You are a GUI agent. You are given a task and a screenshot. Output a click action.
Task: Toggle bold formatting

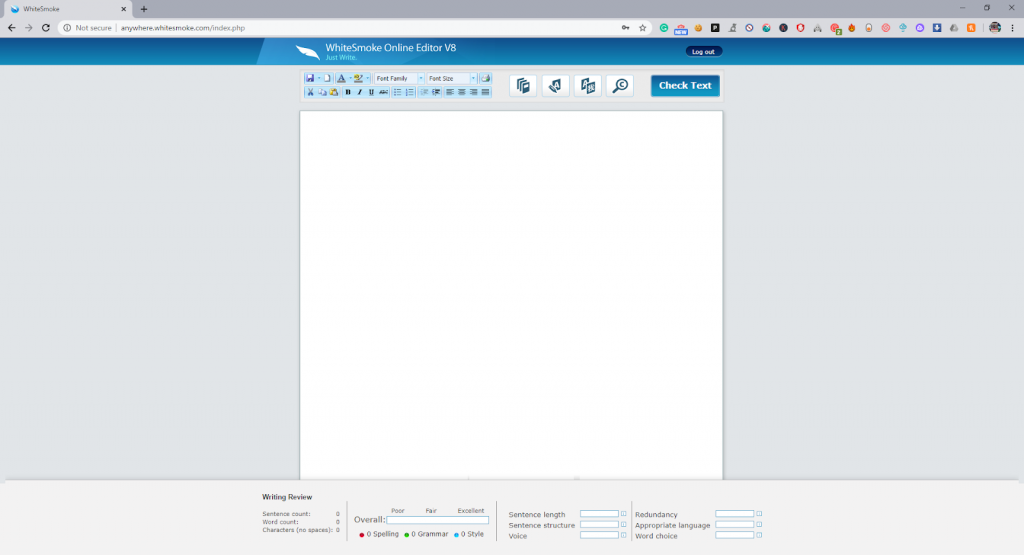click(348, 92)
